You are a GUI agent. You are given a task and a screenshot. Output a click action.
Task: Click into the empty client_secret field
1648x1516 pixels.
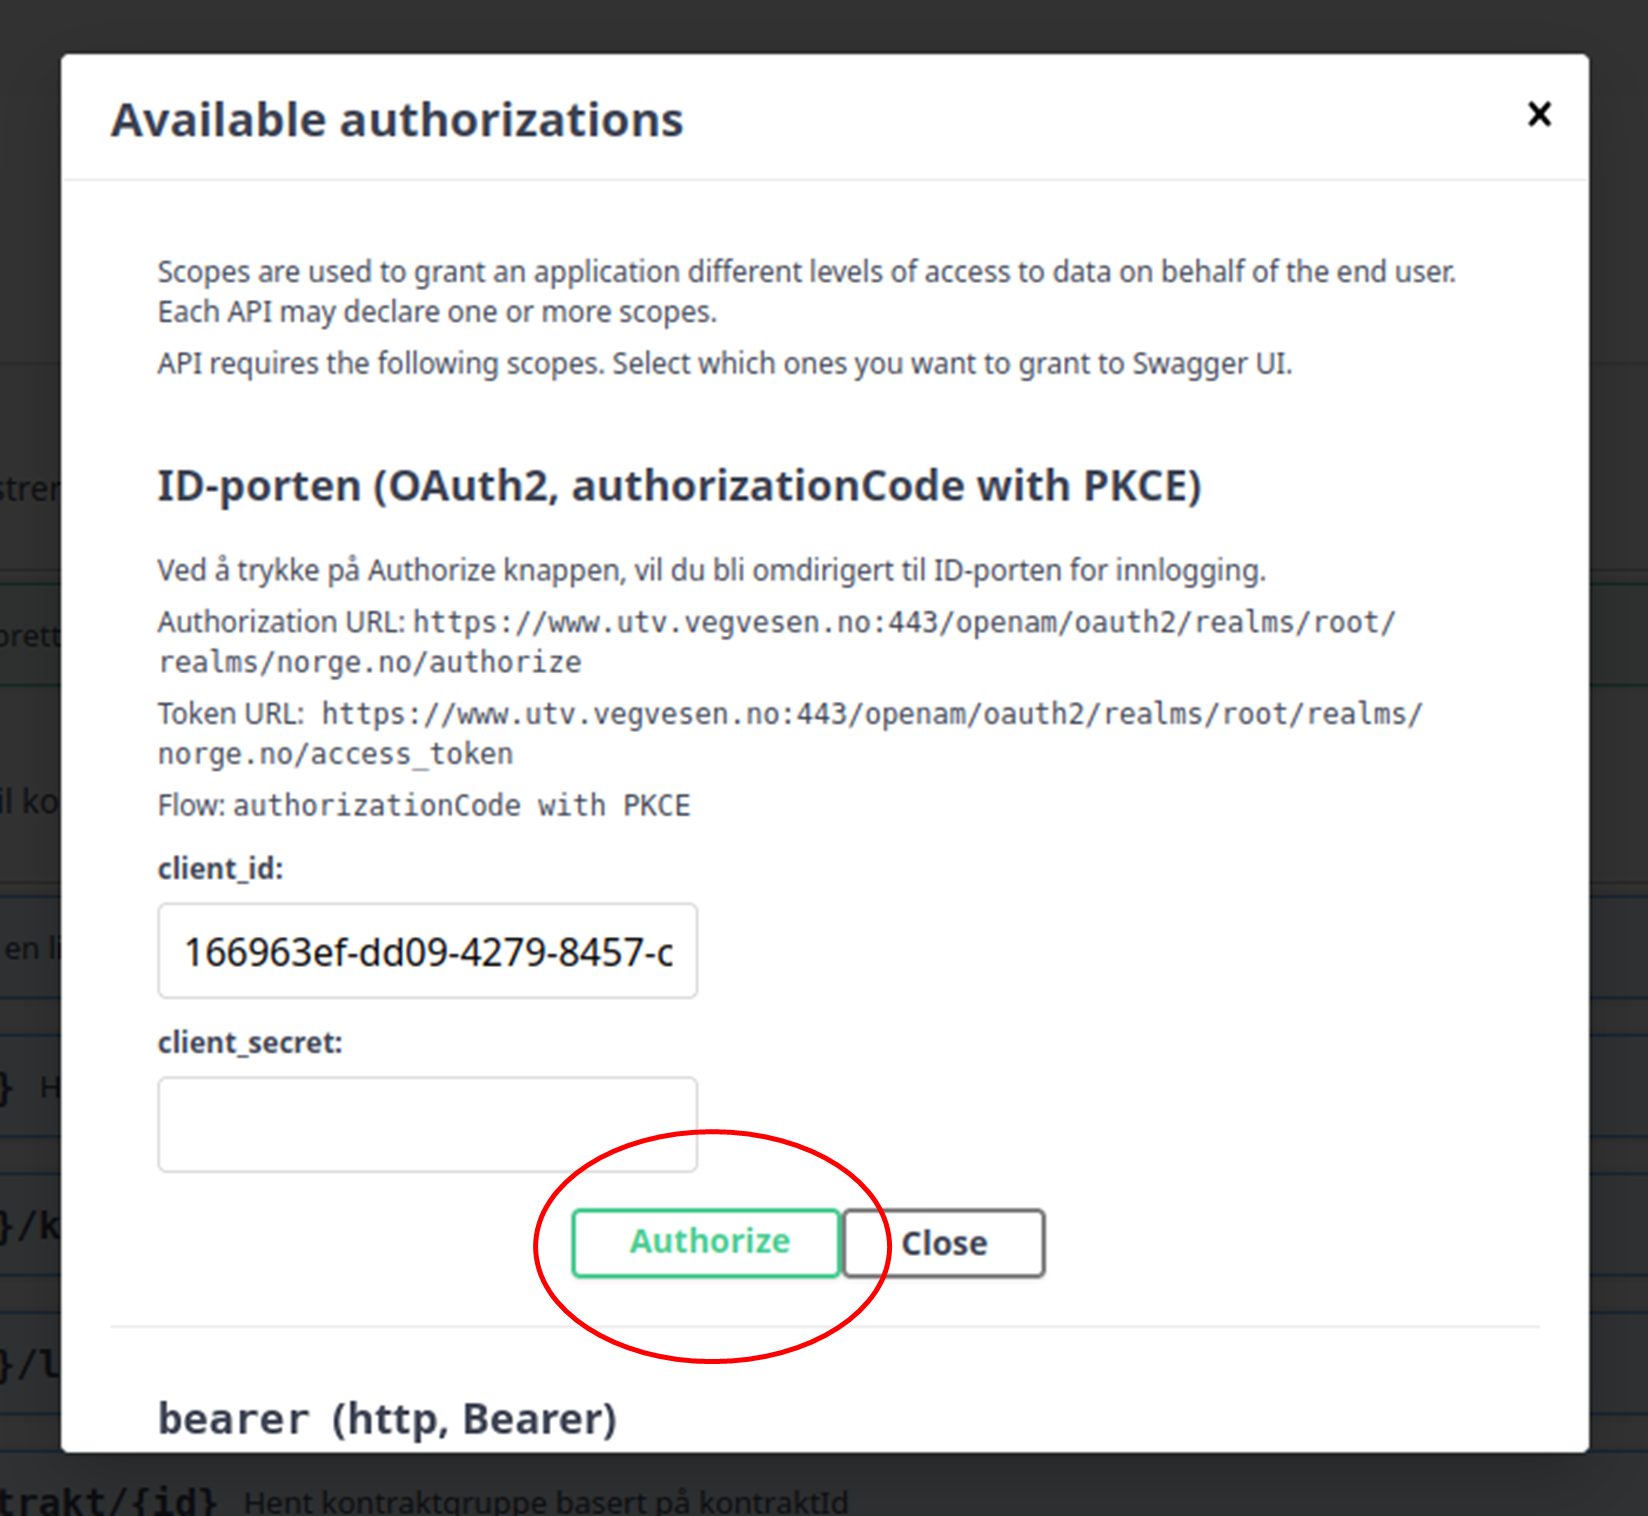tap(427, 1123)
